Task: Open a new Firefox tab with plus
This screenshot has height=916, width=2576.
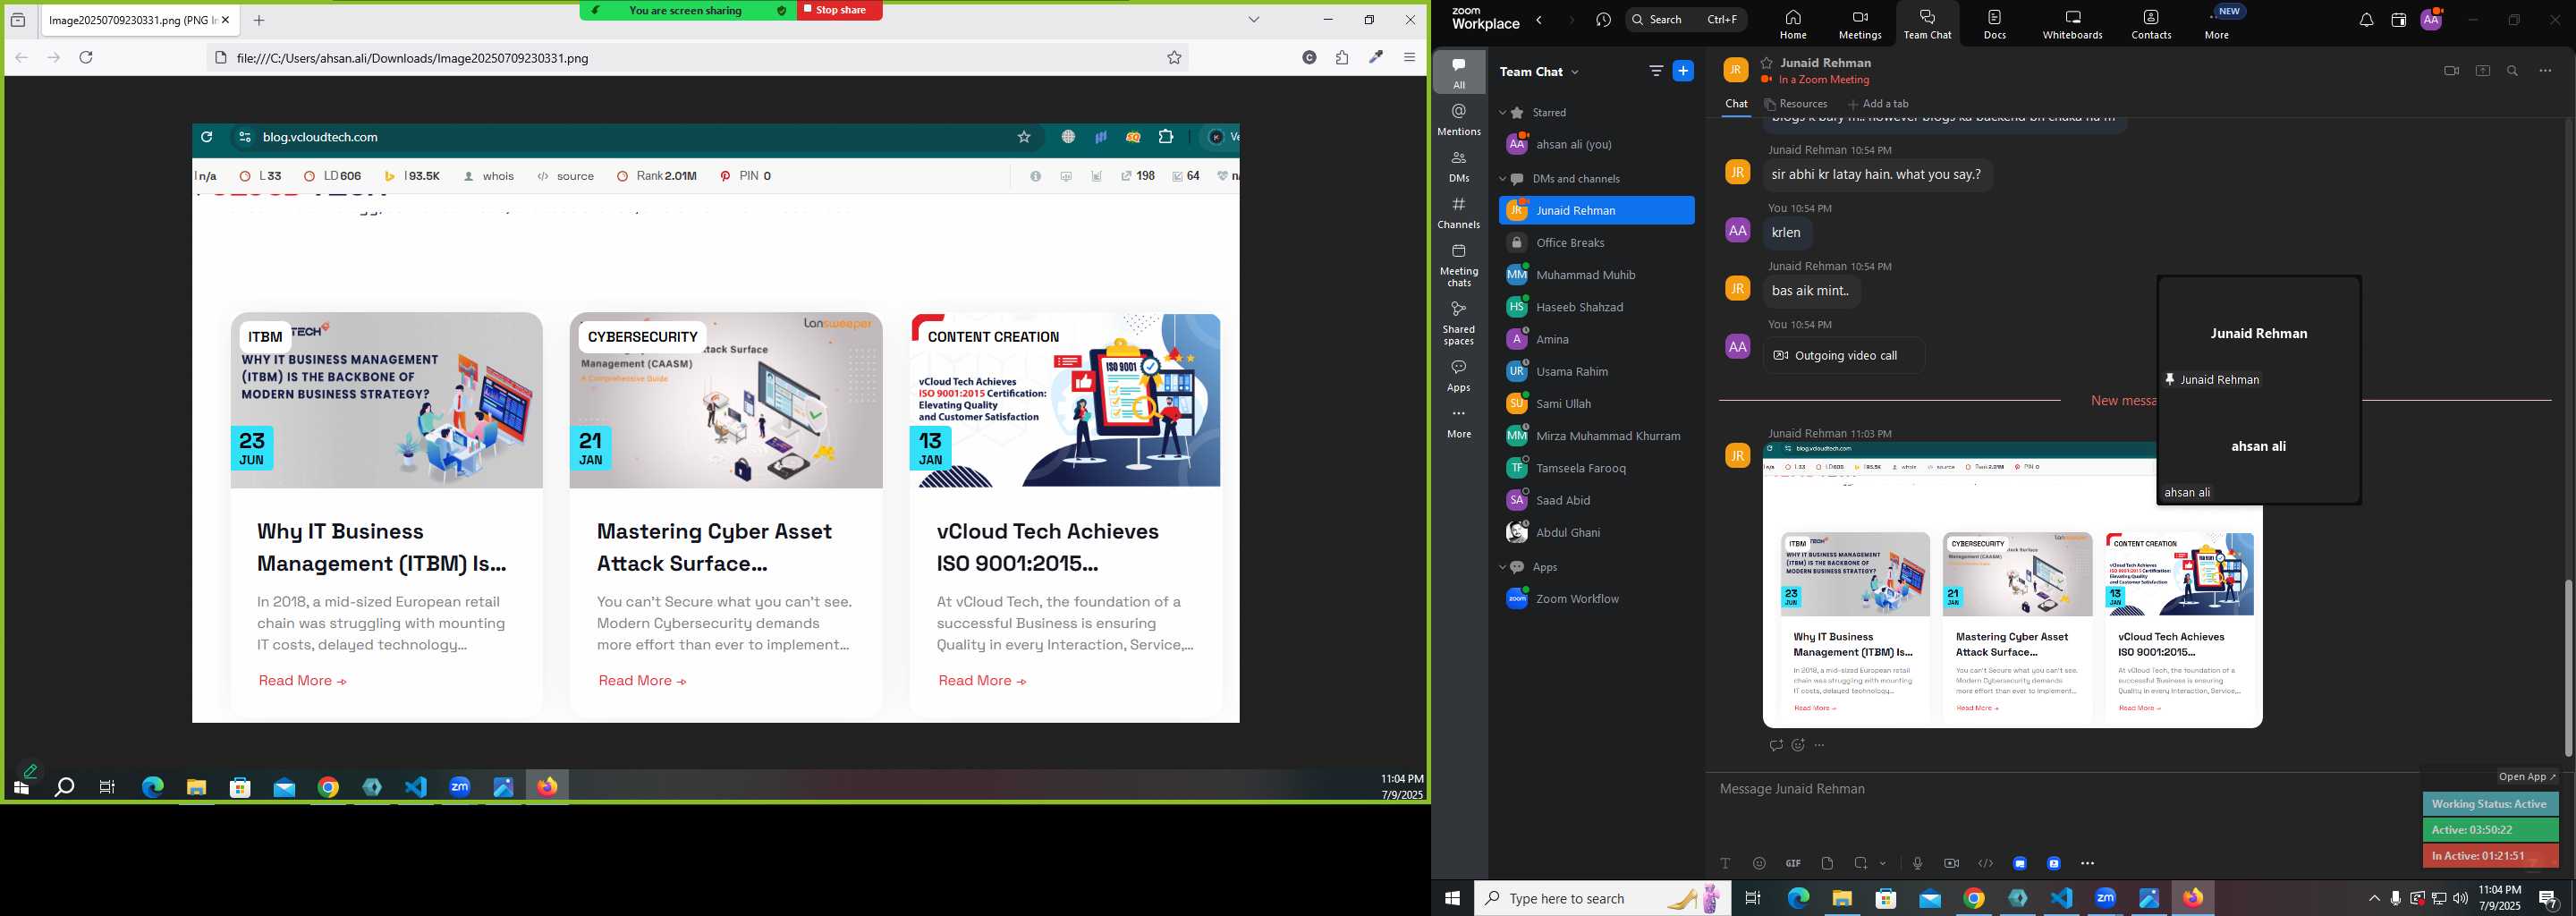Action: click(x=259, y=20)
